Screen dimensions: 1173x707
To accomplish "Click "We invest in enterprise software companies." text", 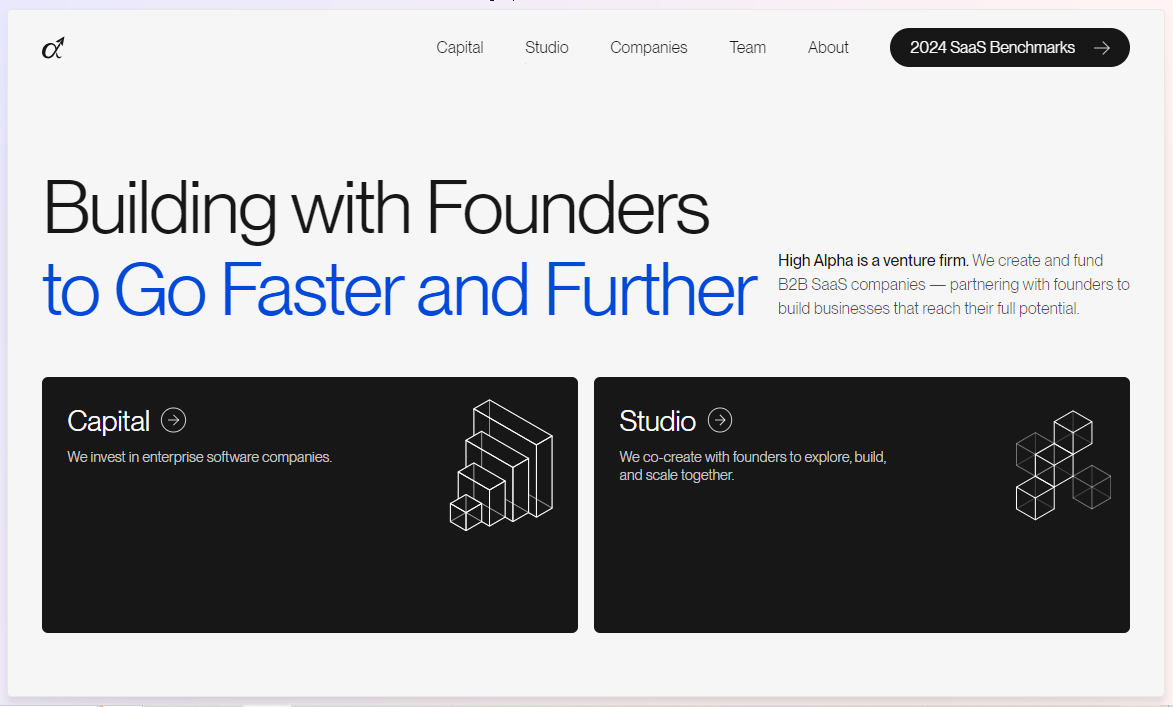I will coord(200,457).
